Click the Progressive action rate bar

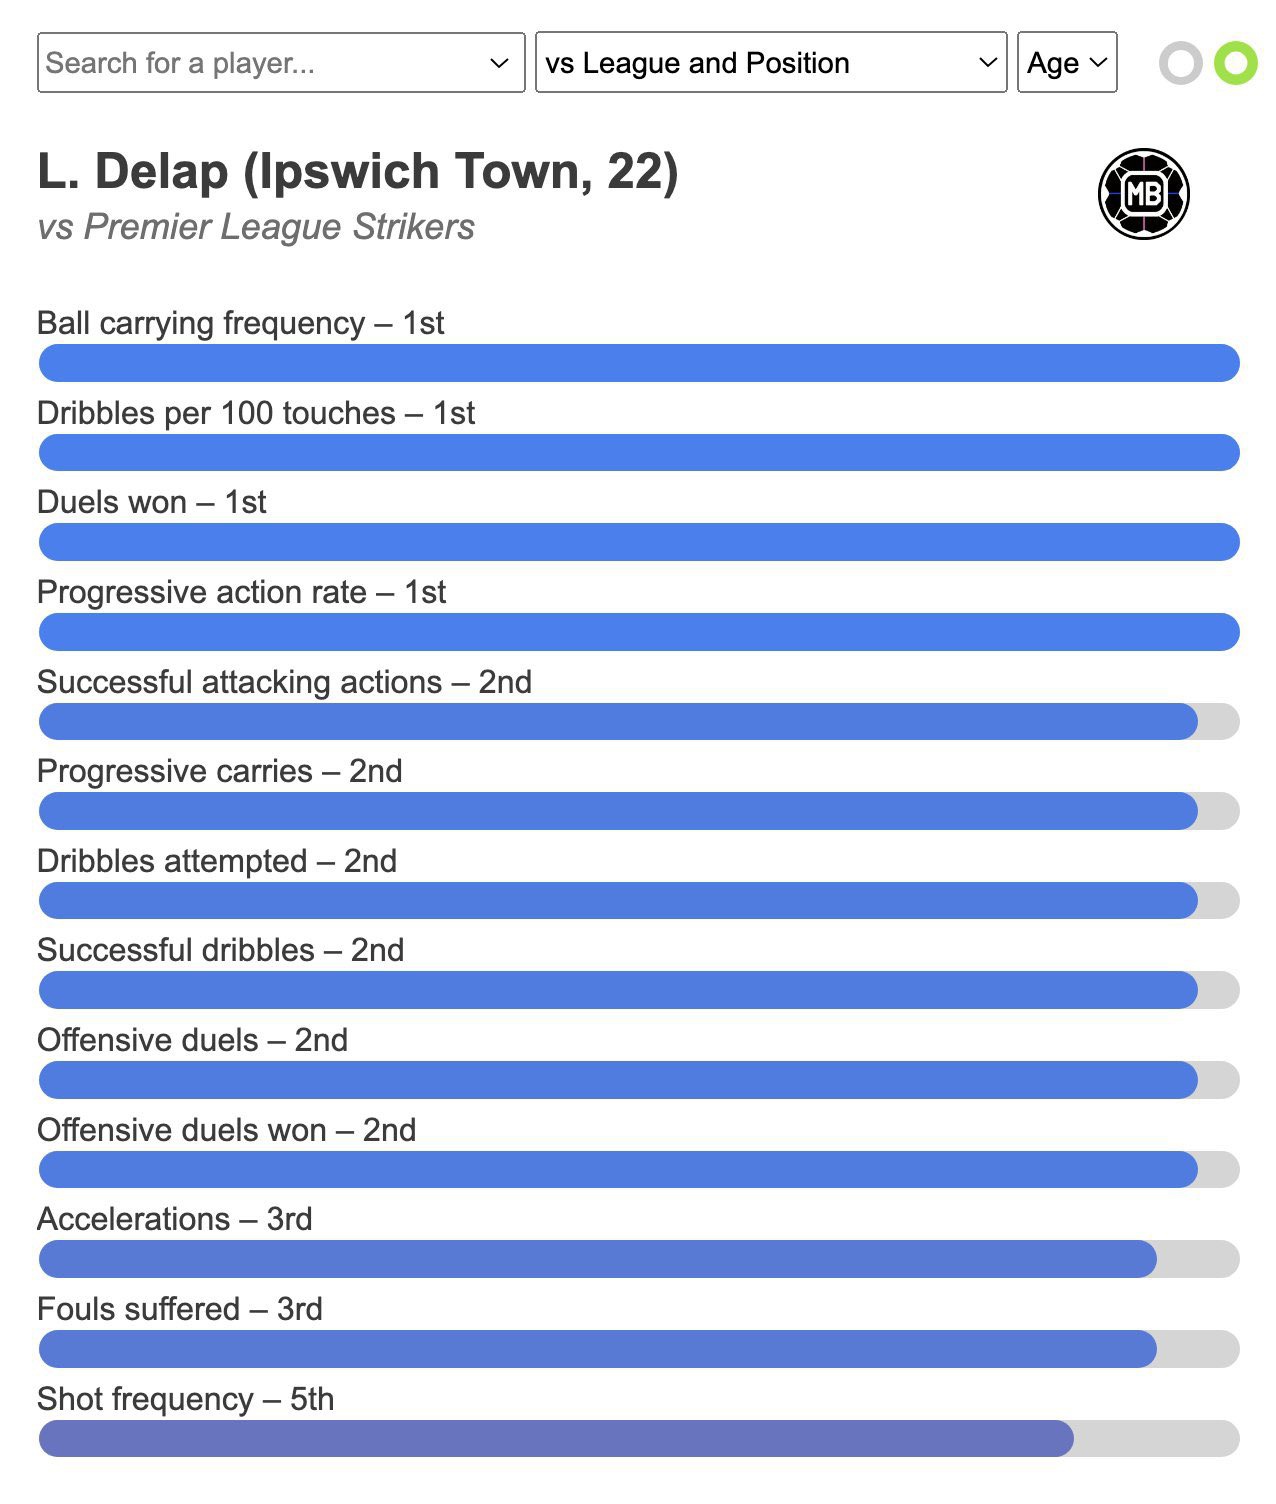point(639,632)
